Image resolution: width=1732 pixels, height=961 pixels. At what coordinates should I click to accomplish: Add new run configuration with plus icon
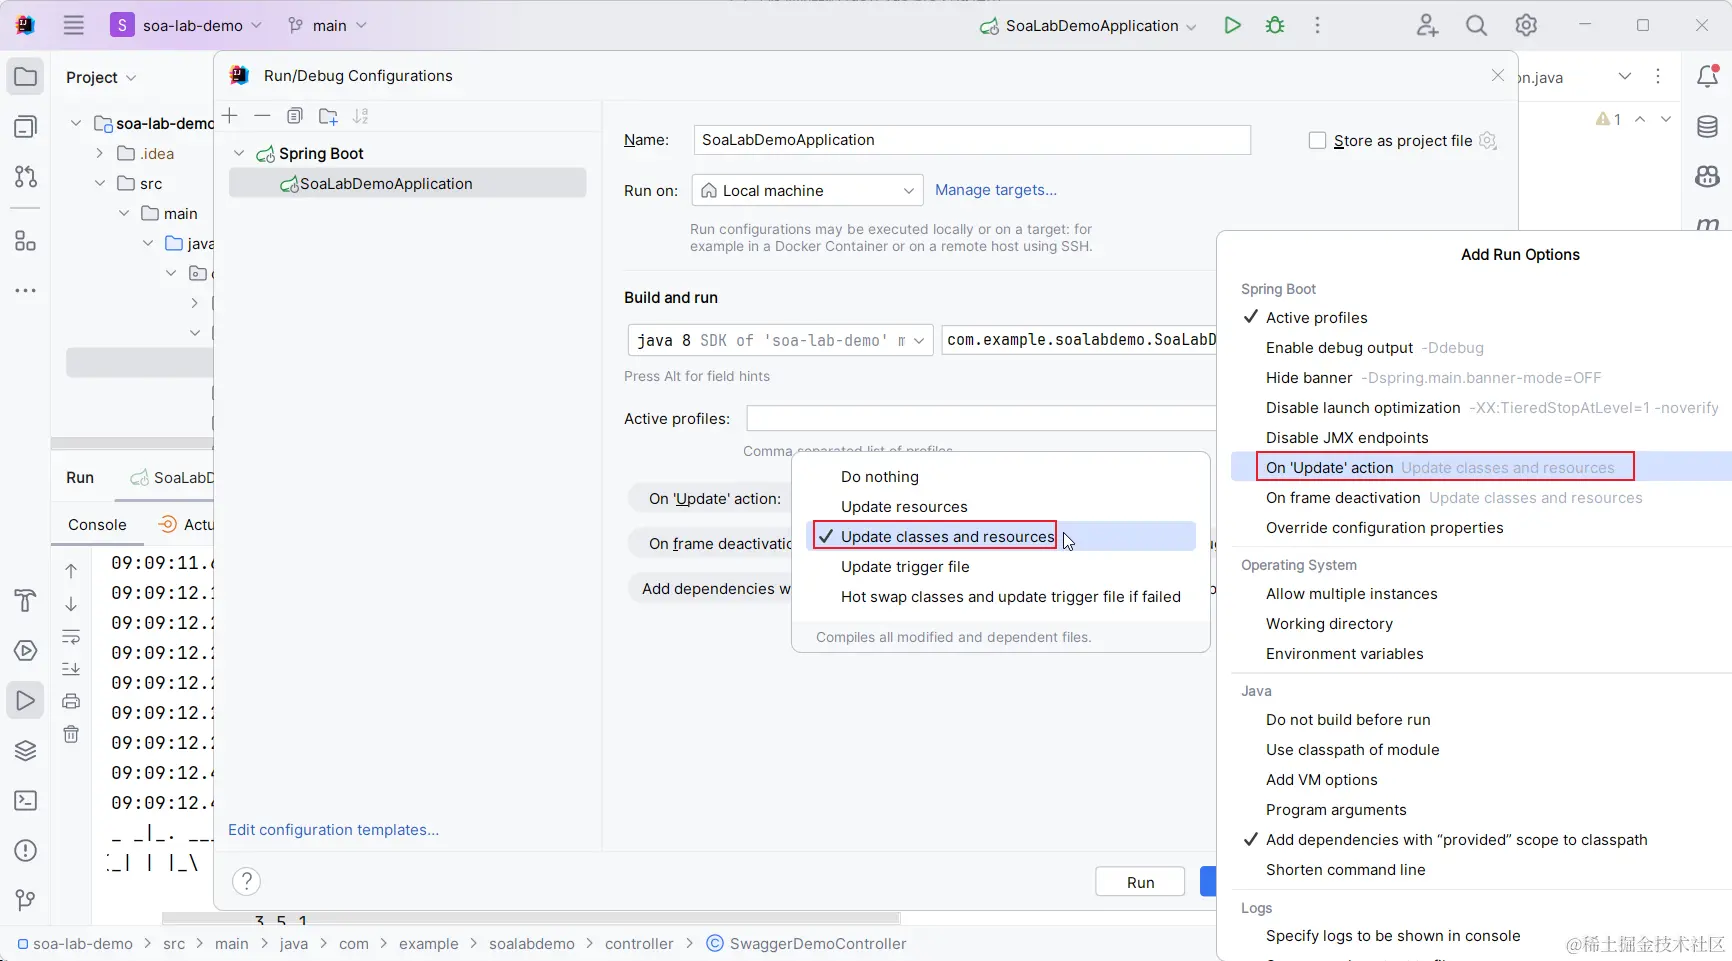(230, 116)
